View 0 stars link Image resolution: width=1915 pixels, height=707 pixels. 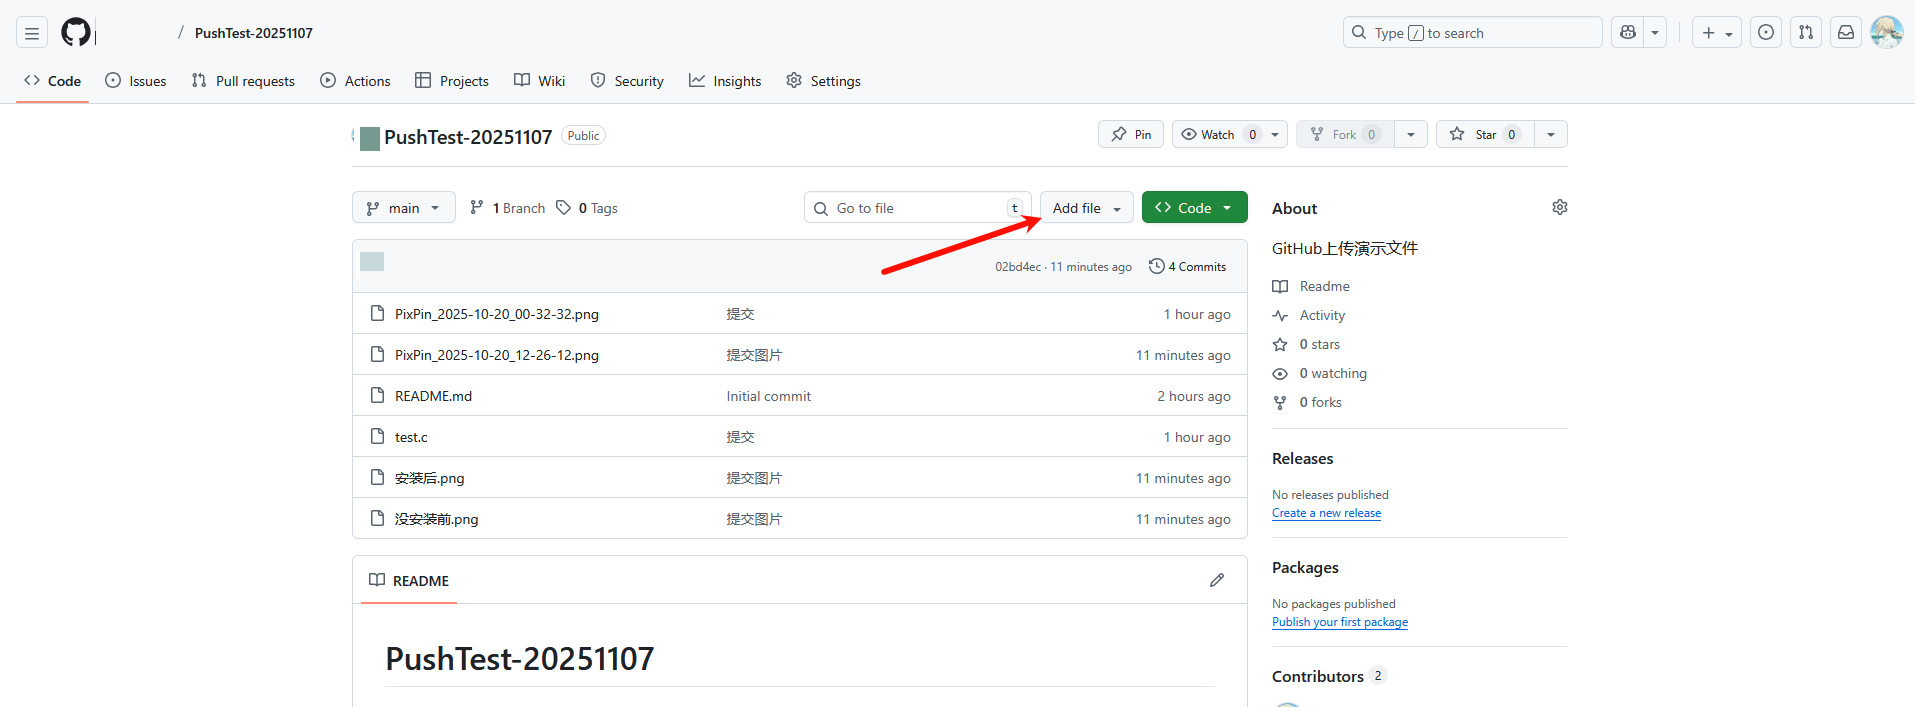point(1306,344)
